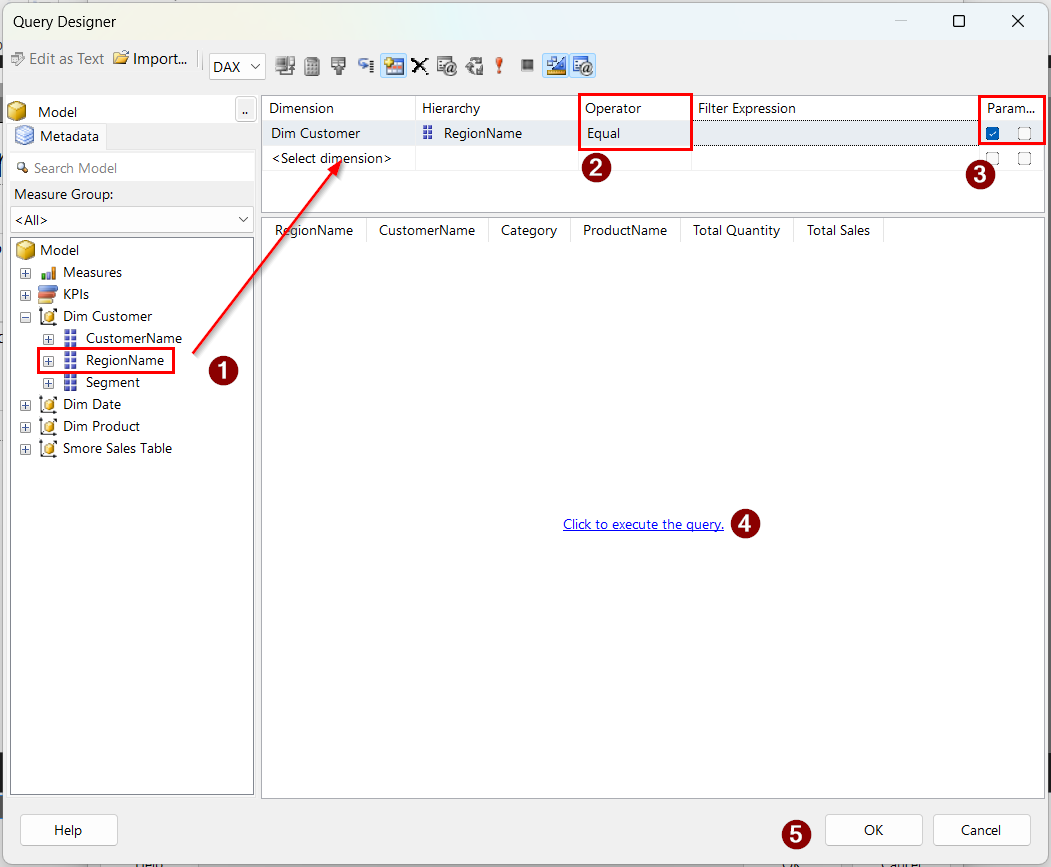Click the Model cube icon at top left
The height and width of the screenshot is (867, 1051).
click(17, 111)
